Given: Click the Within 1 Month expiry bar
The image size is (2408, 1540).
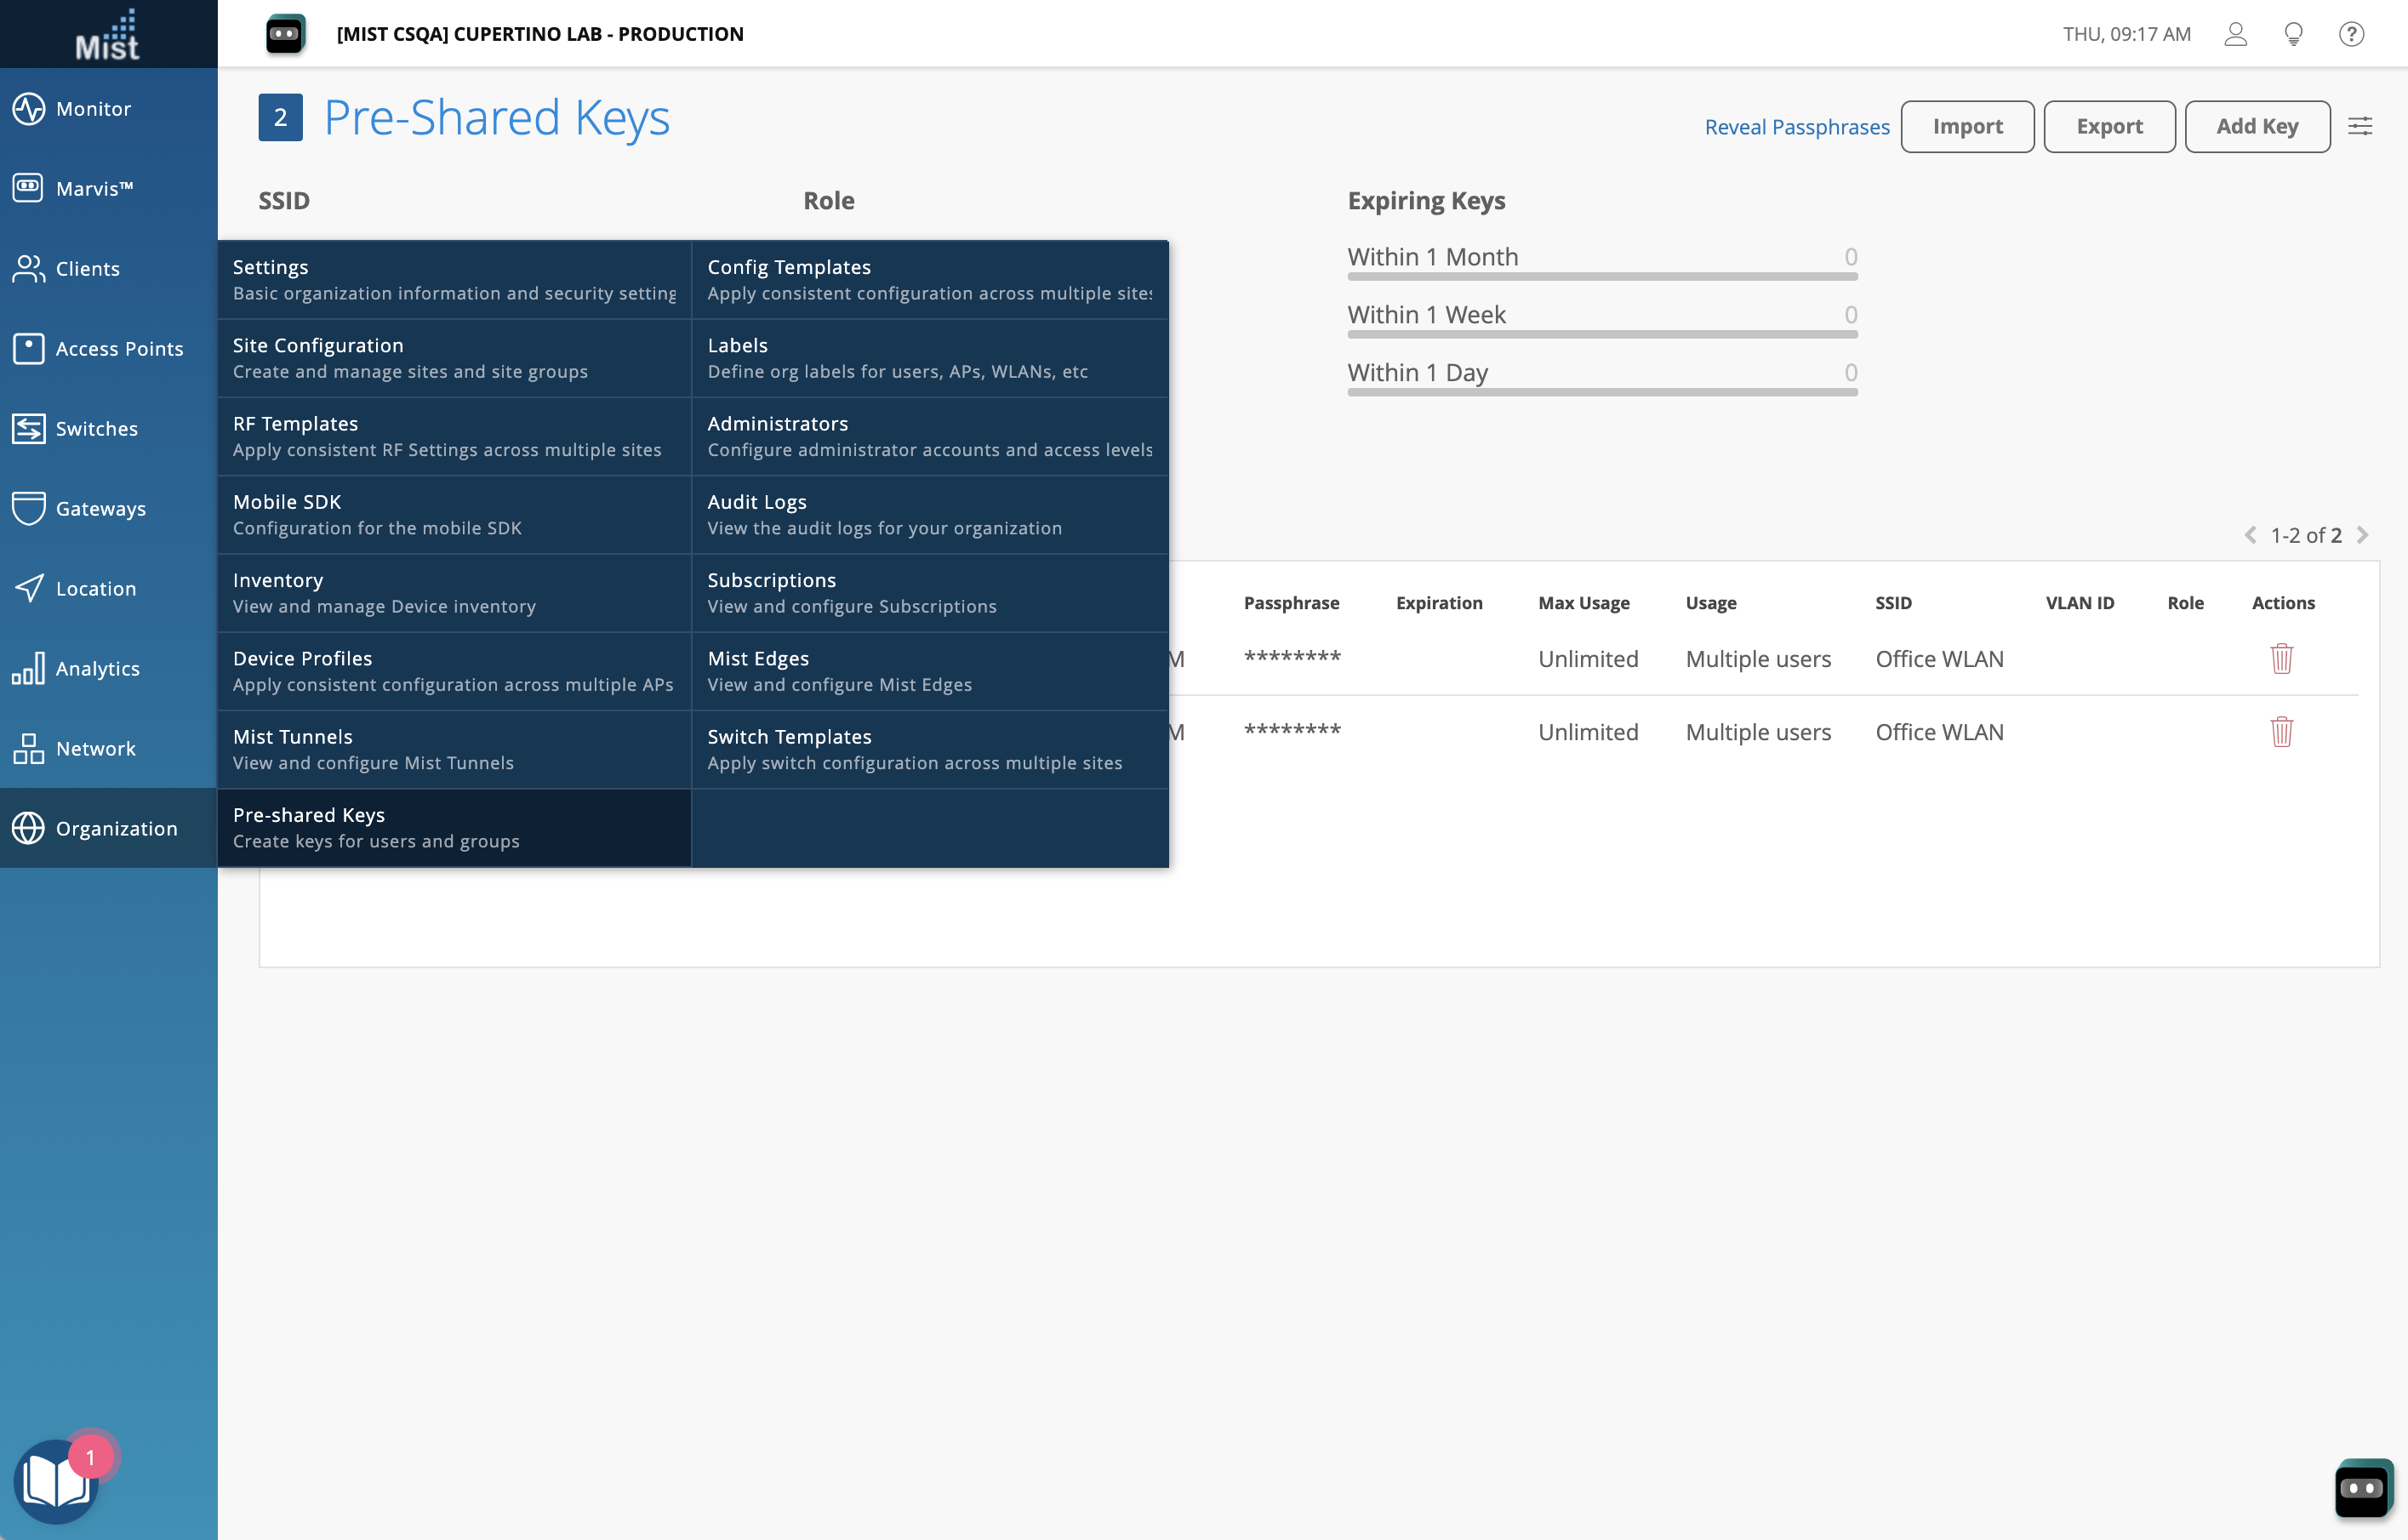Looking at the screenshot, I should [x=1601, y=275].
